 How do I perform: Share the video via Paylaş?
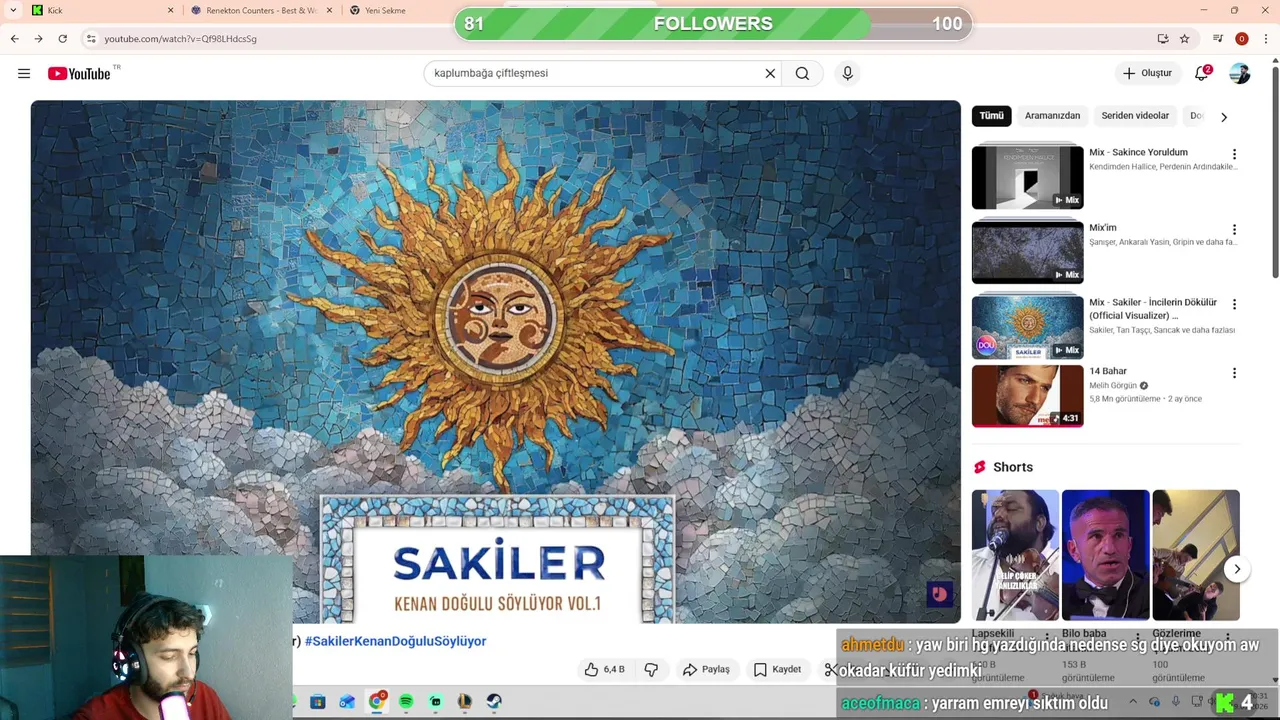click(706, 669)
